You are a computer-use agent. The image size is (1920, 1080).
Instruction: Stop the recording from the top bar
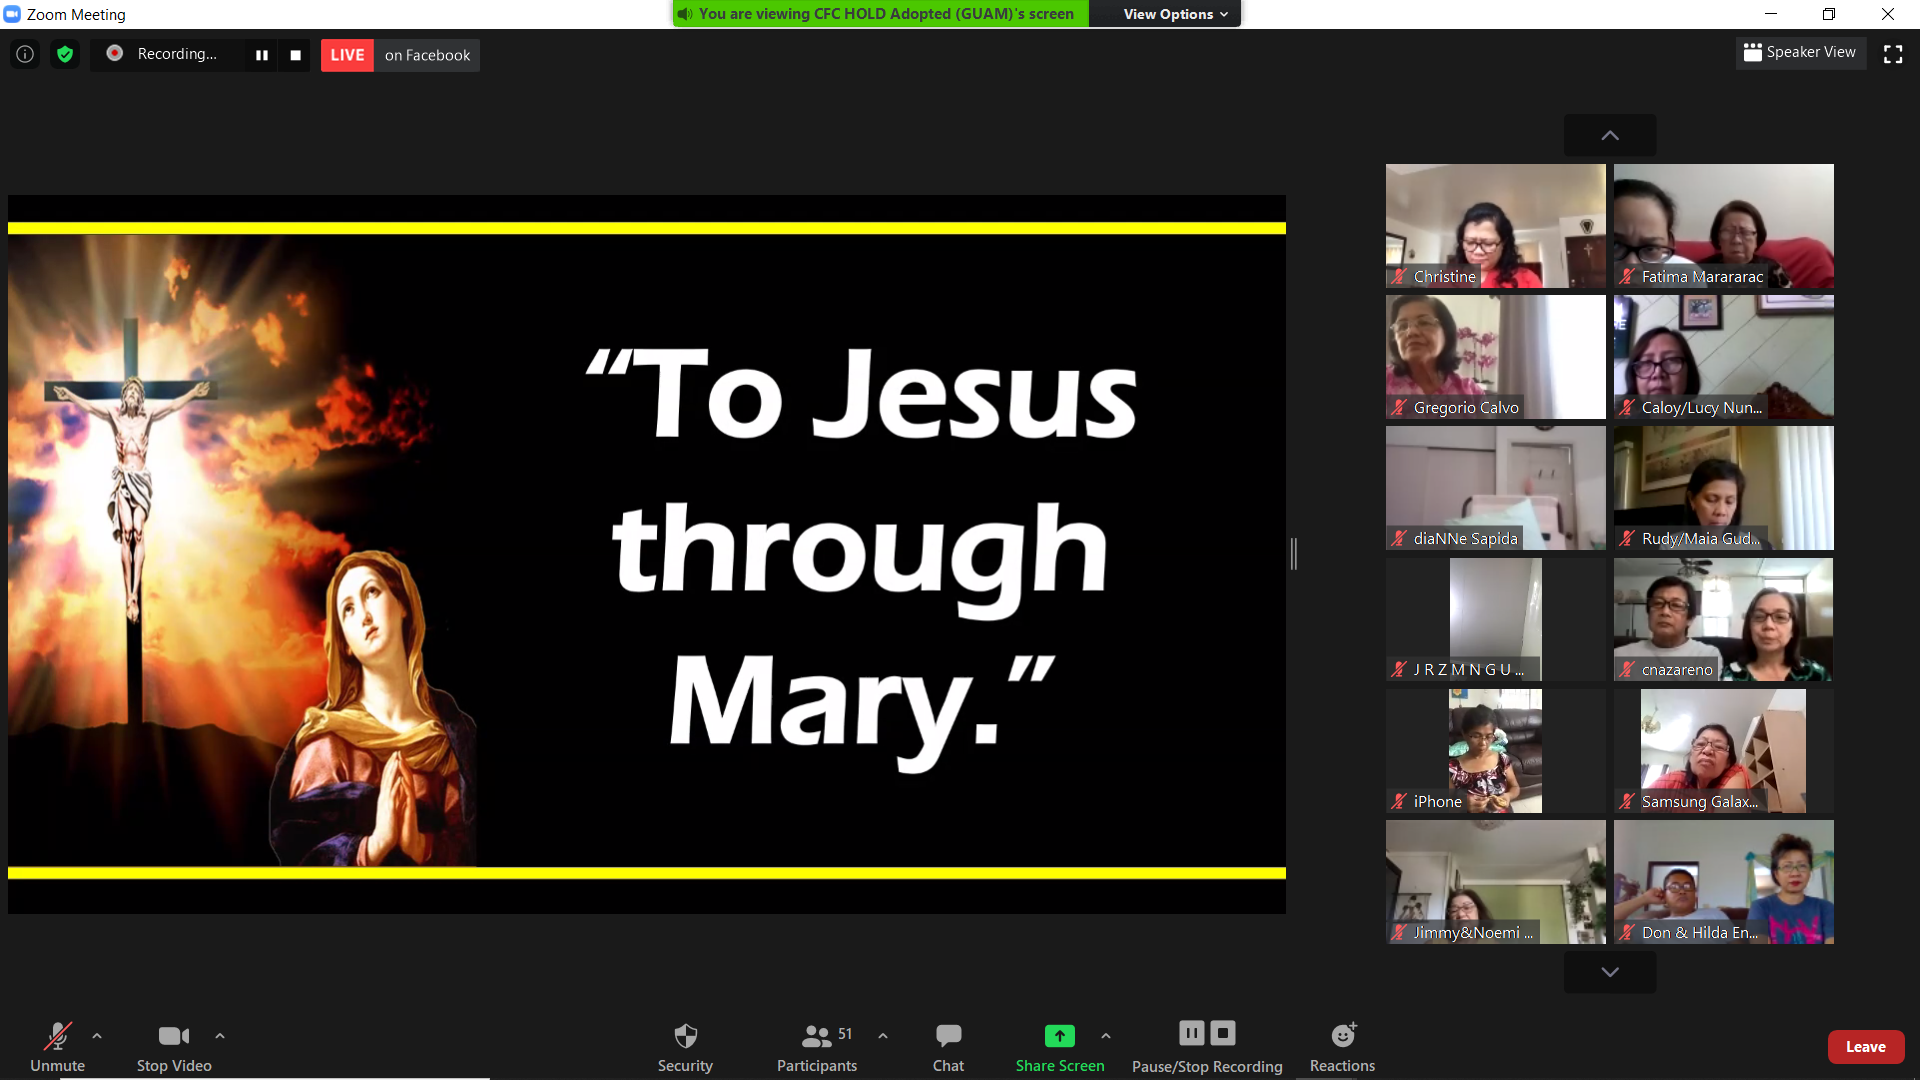pyautogui.click(x=295, y=55)
